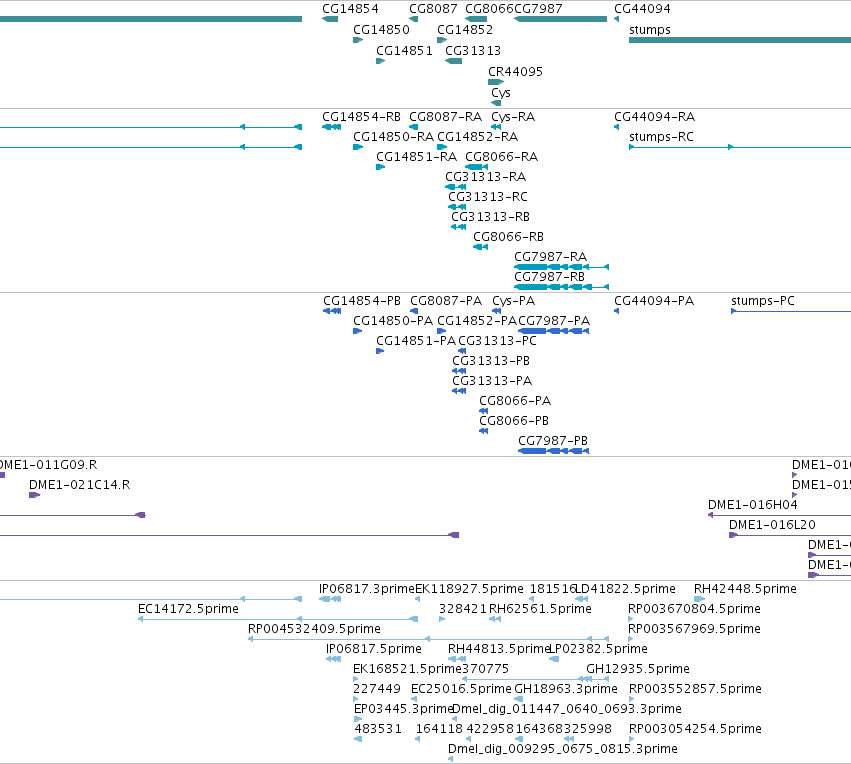Select protein CG31313-PC
This screenshot has width=851, height=764.
(x=497, y=341)
